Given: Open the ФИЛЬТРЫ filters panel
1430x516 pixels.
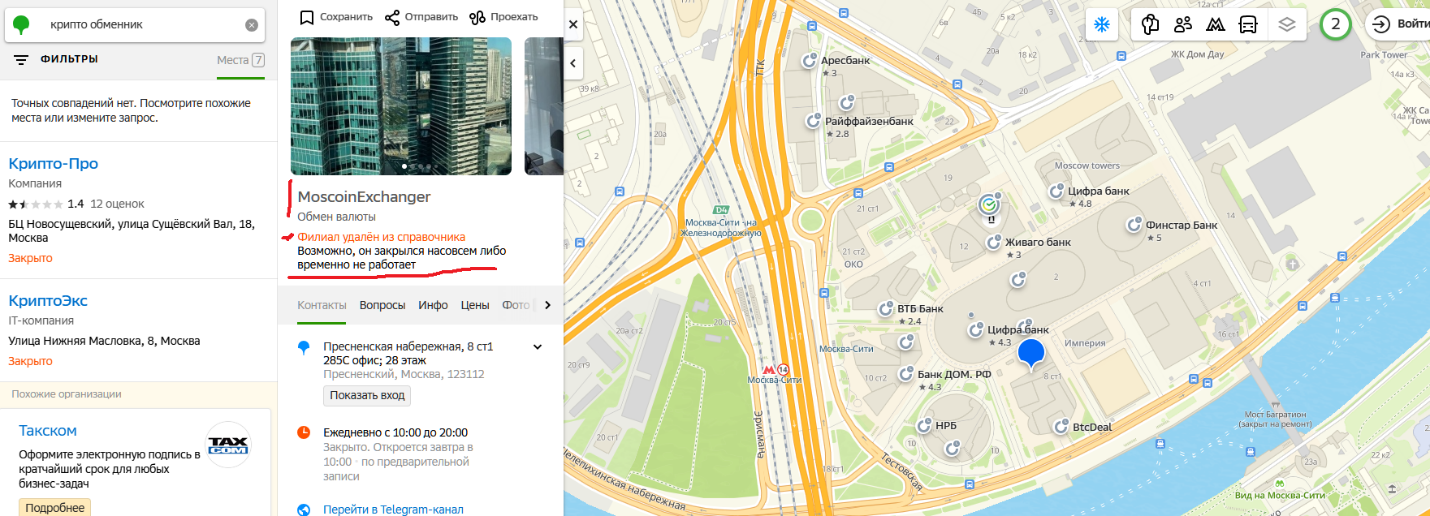Looking at the screenshot, I should pyautogui.click(x=56, y=60).
